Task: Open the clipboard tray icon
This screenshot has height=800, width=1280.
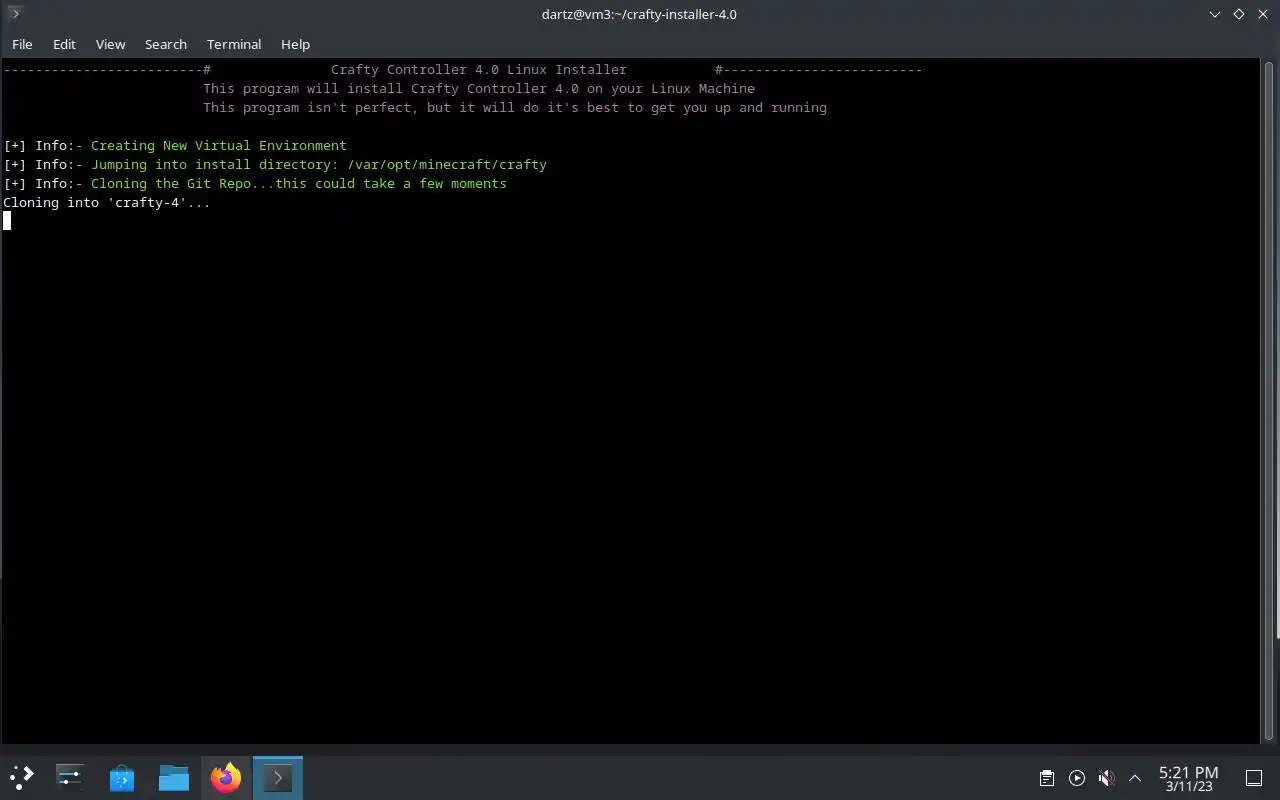Action: (x=1046, y=778)
